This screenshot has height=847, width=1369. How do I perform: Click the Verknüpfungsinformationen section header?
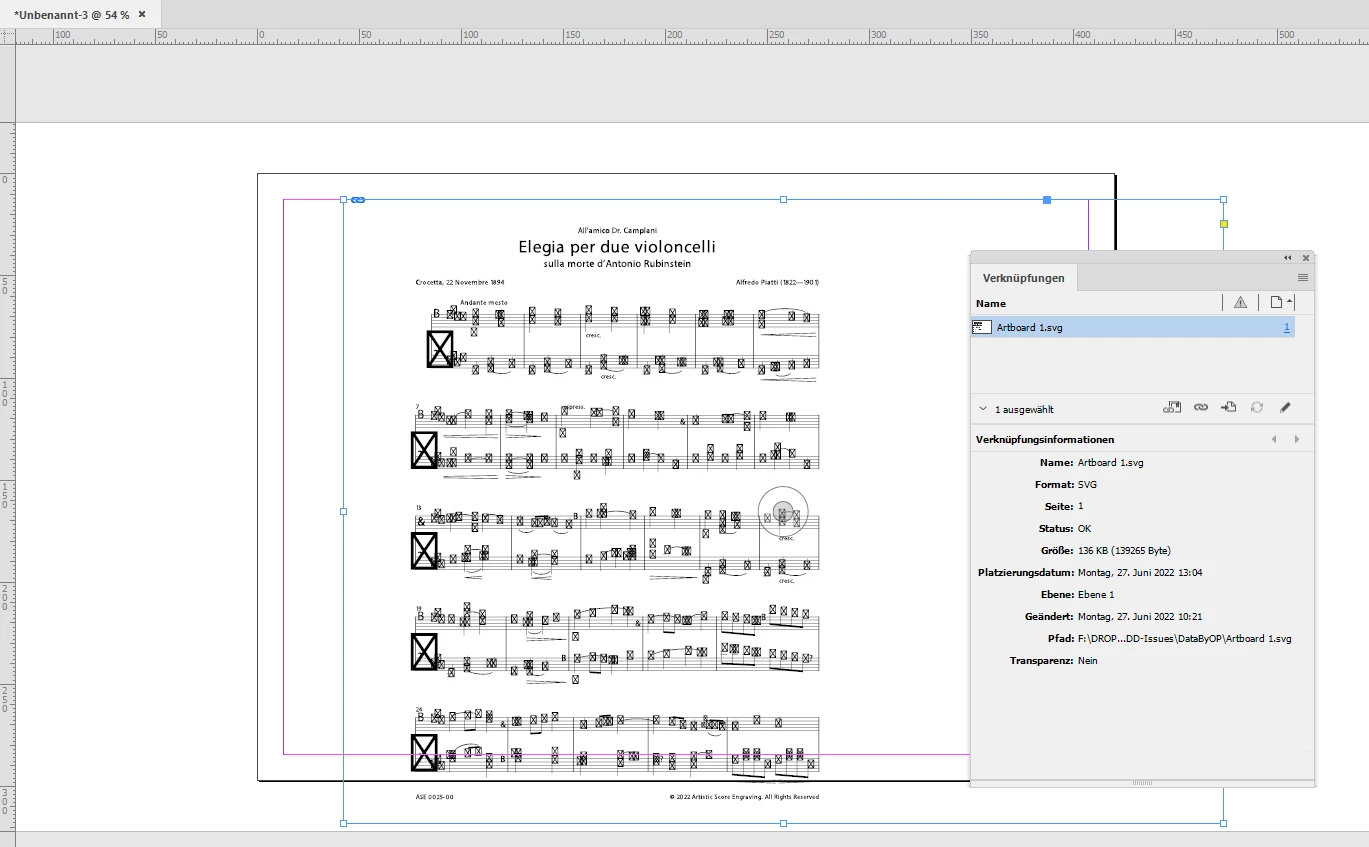pos(1045,439)
